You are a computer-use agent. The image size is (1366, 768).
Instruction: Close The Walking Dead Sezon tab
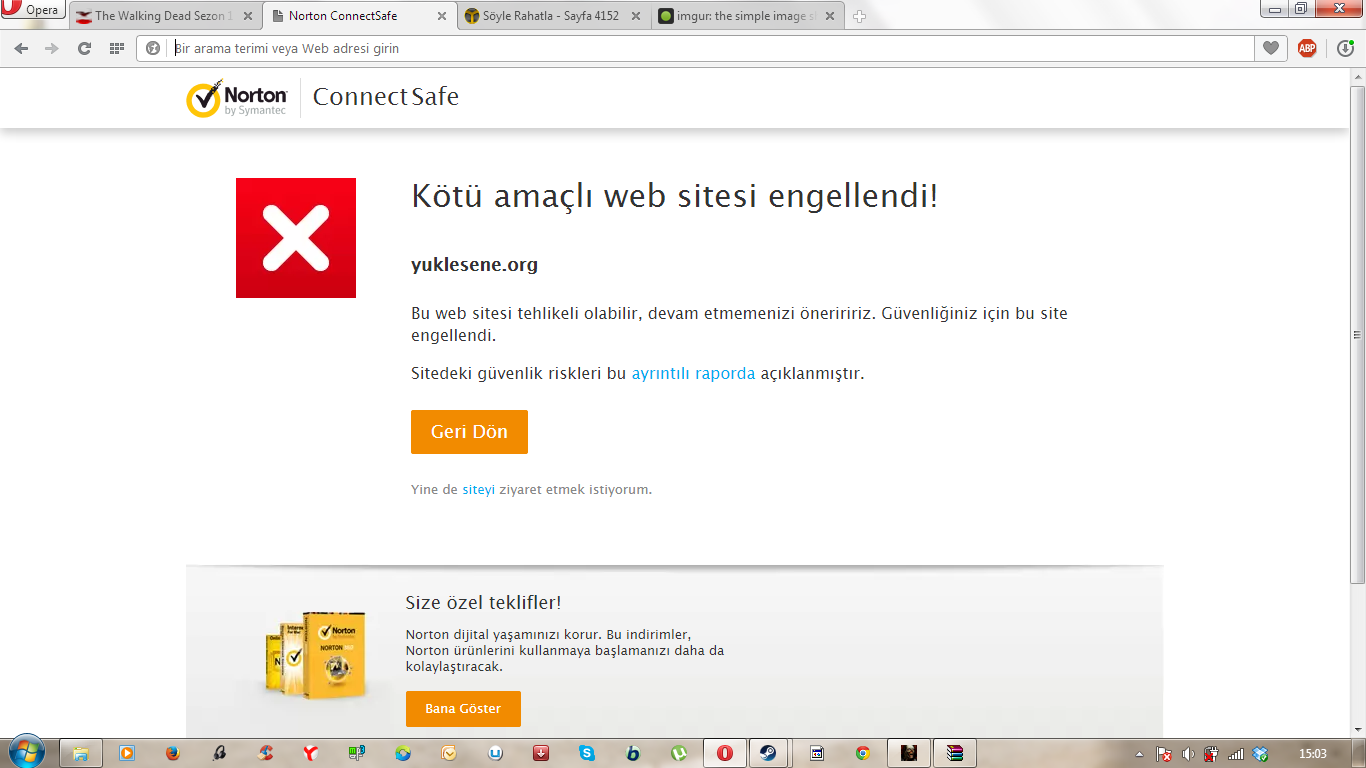248,16
